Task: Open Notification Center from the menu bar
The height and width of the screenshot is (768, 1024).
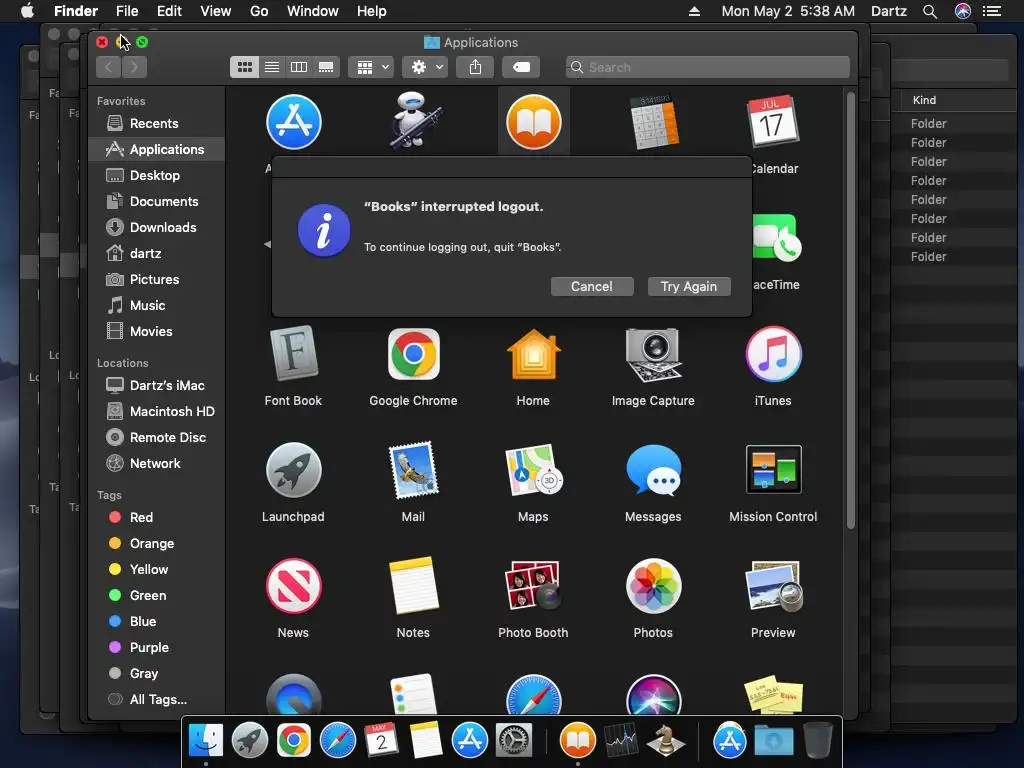Action: pyautogui.click(x=992, y=11)
